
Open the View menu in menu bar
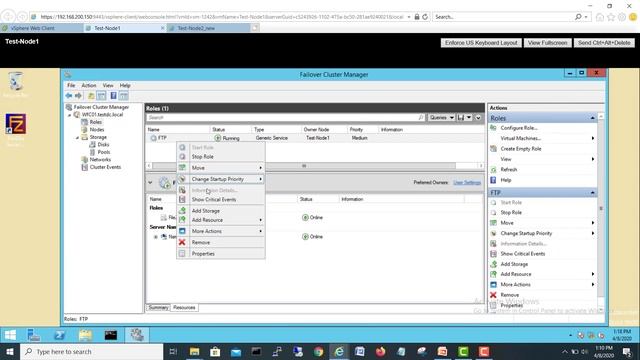pos(108,85)
